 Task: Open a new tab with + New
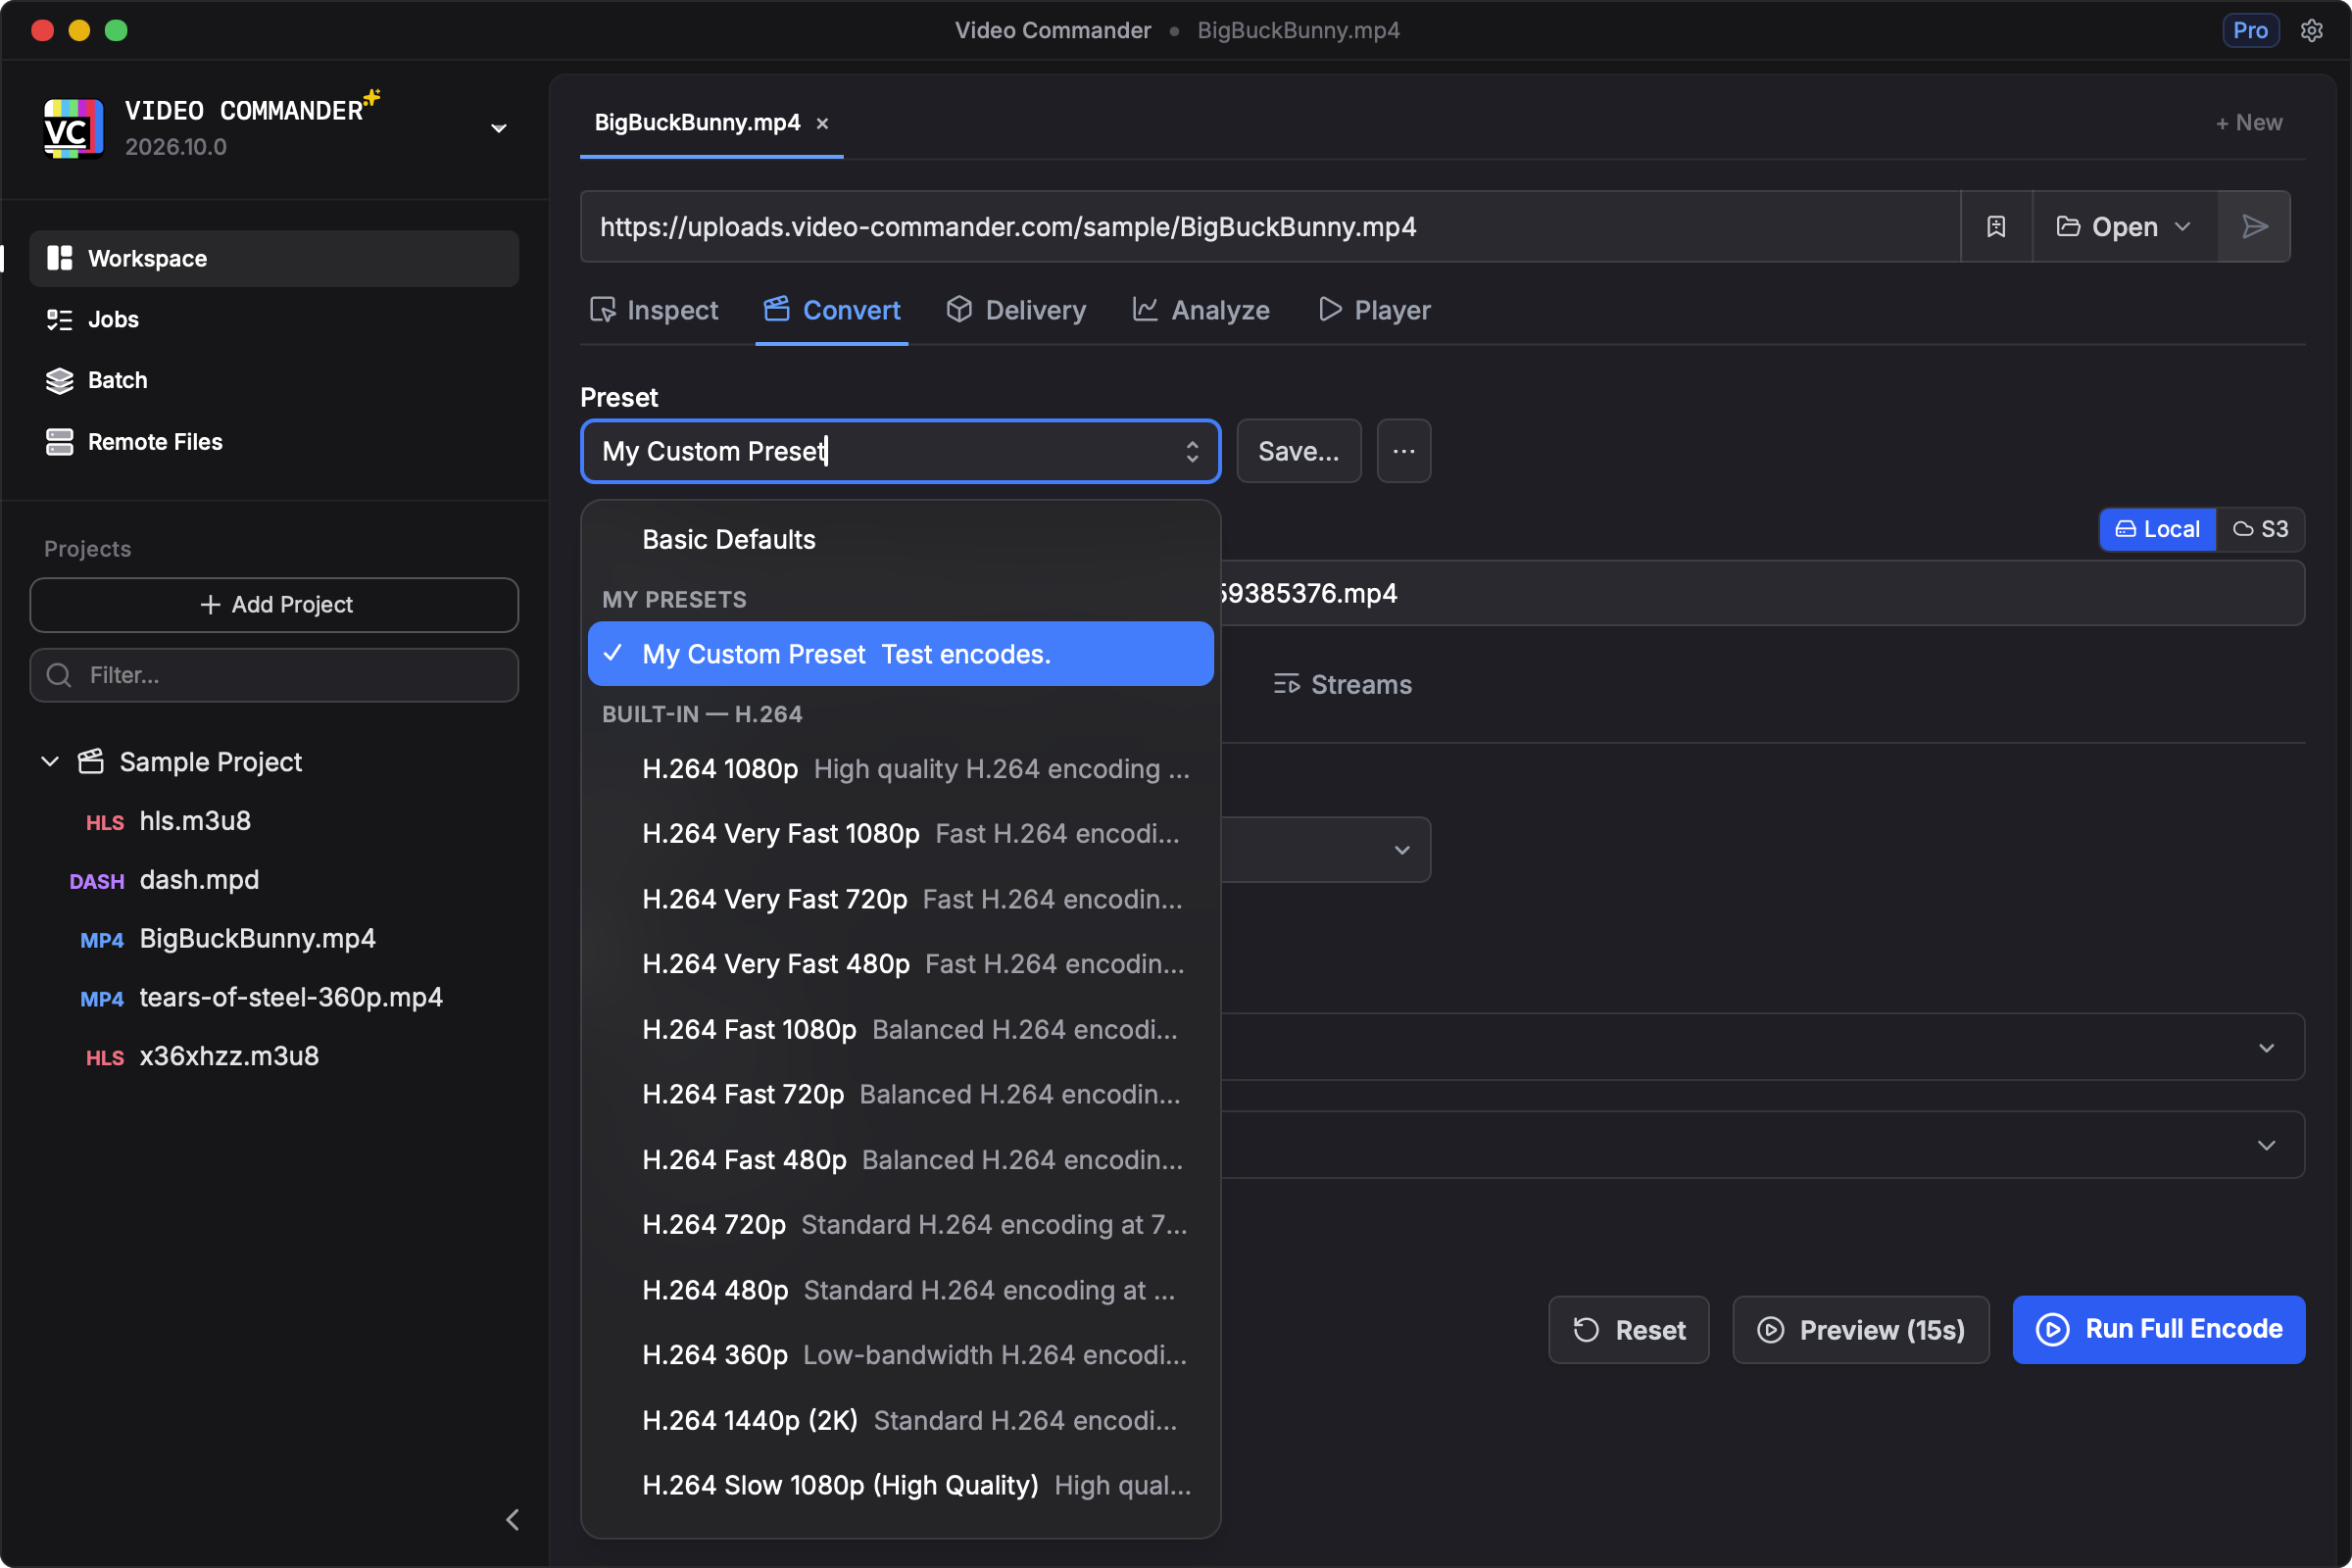[2248, 122]
